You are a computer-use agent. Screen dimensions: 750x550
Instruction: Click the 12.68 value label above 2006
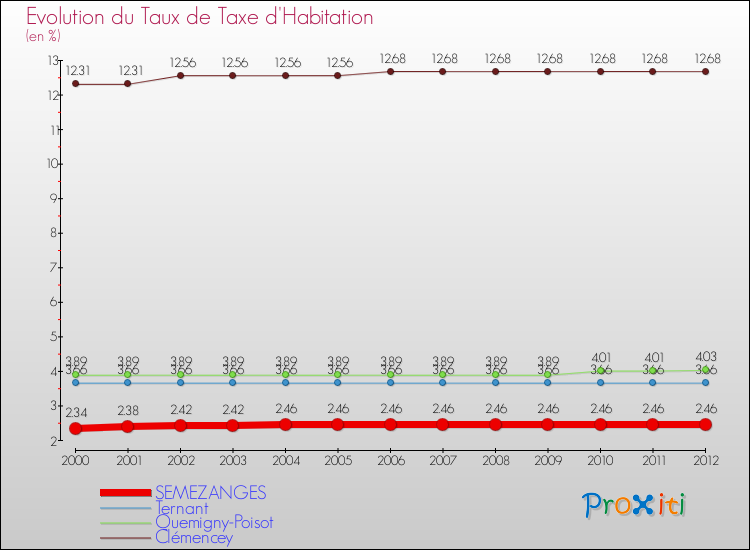(x=393, y=59)
